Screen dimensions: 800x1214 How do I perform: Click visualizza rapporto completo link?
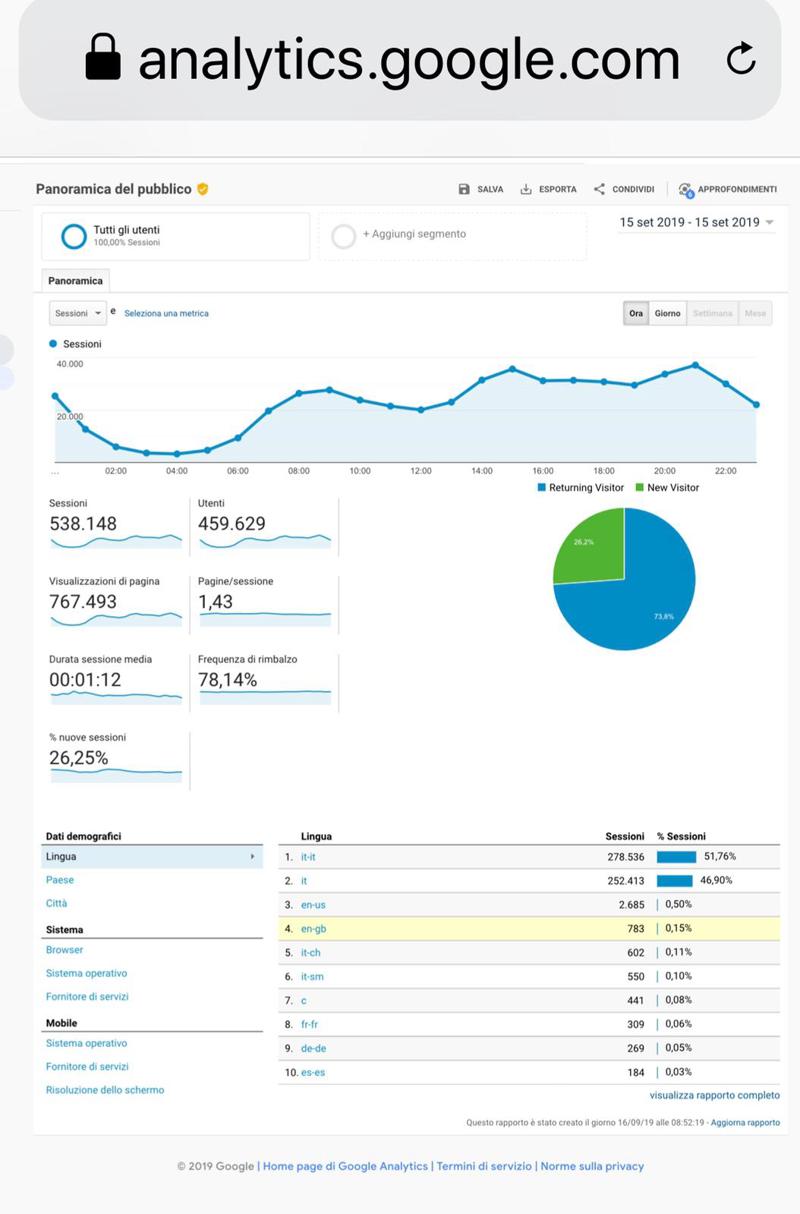[714, 1096]
